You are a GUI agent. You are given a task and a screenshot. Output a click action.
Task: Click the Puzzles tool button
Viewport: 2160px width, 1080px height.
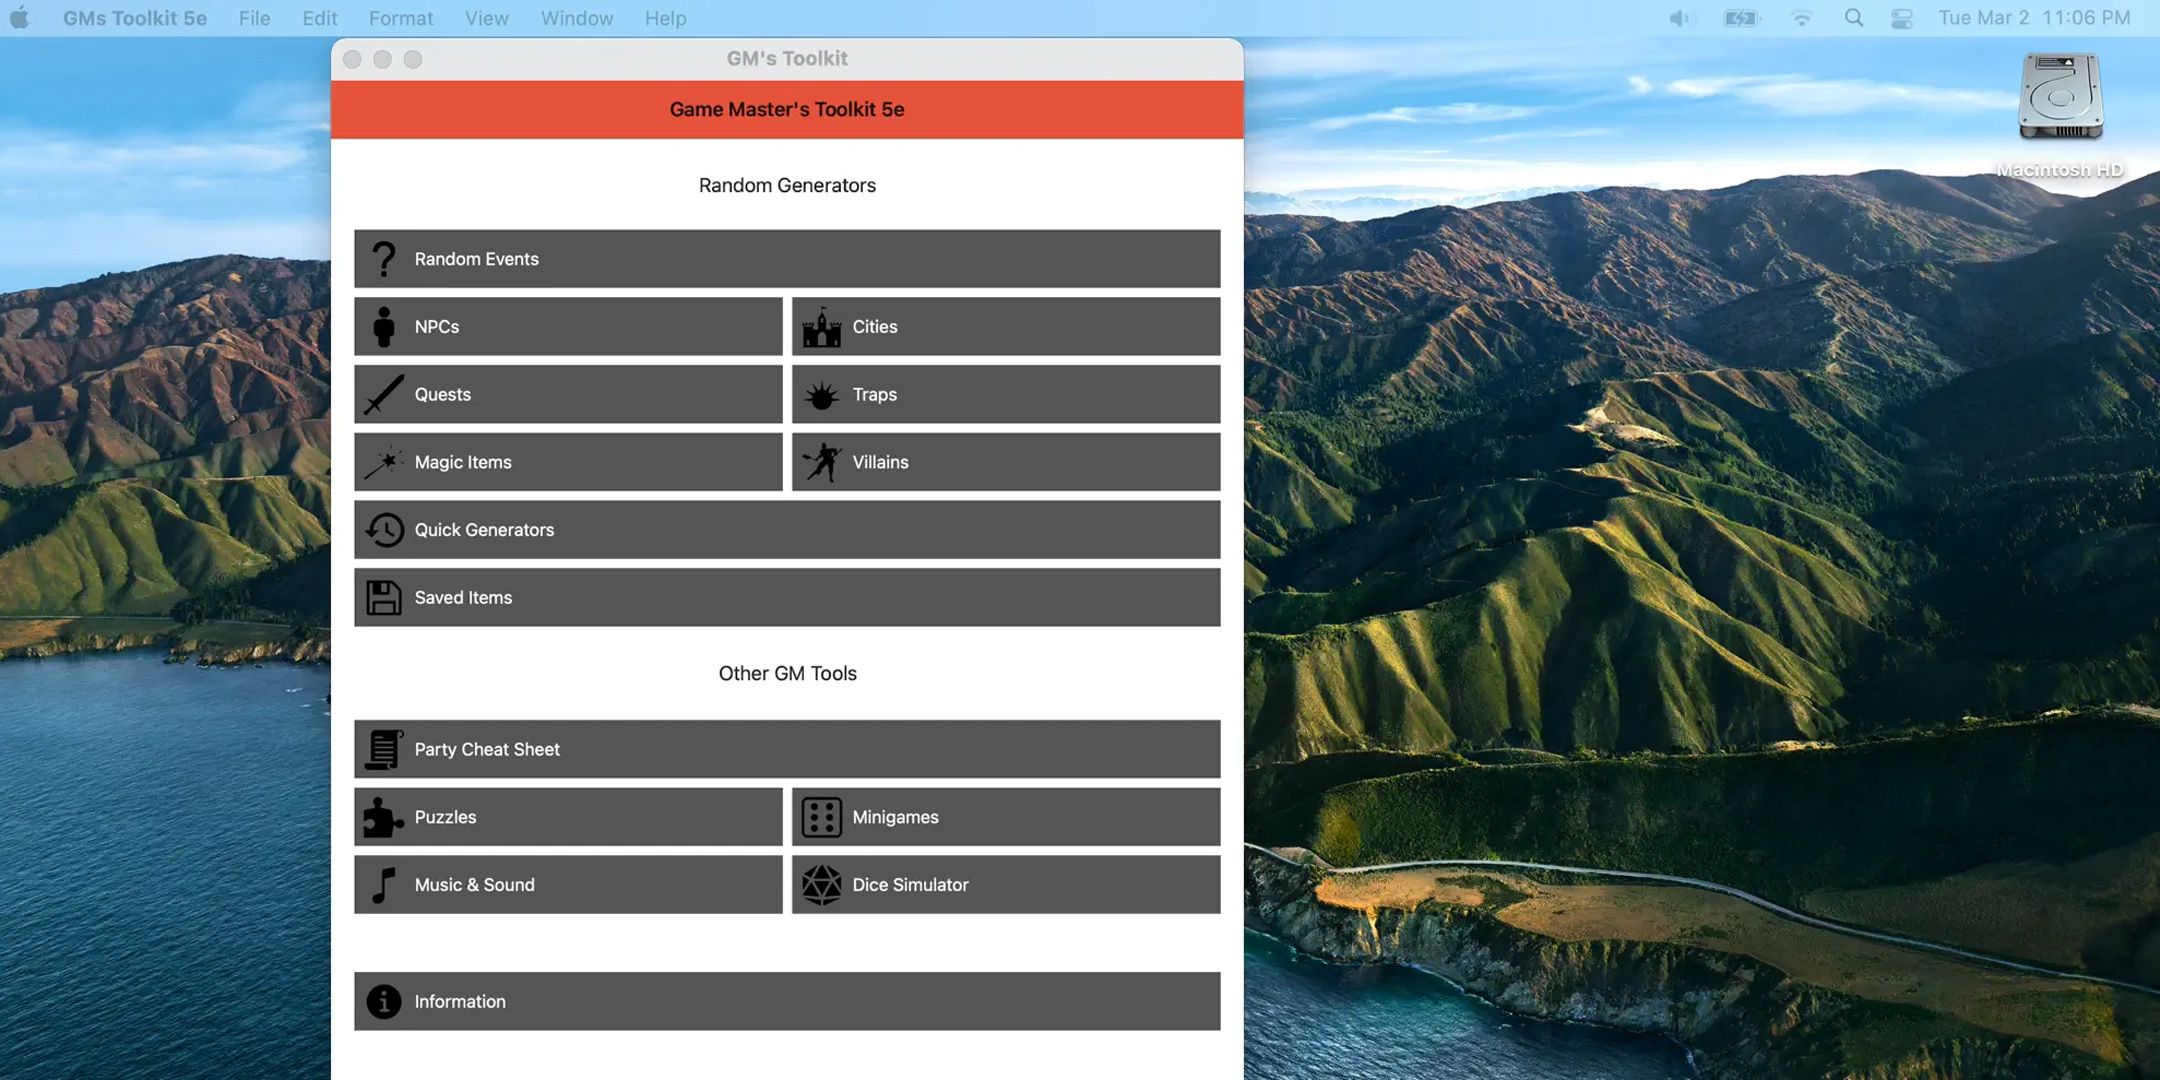568,816
